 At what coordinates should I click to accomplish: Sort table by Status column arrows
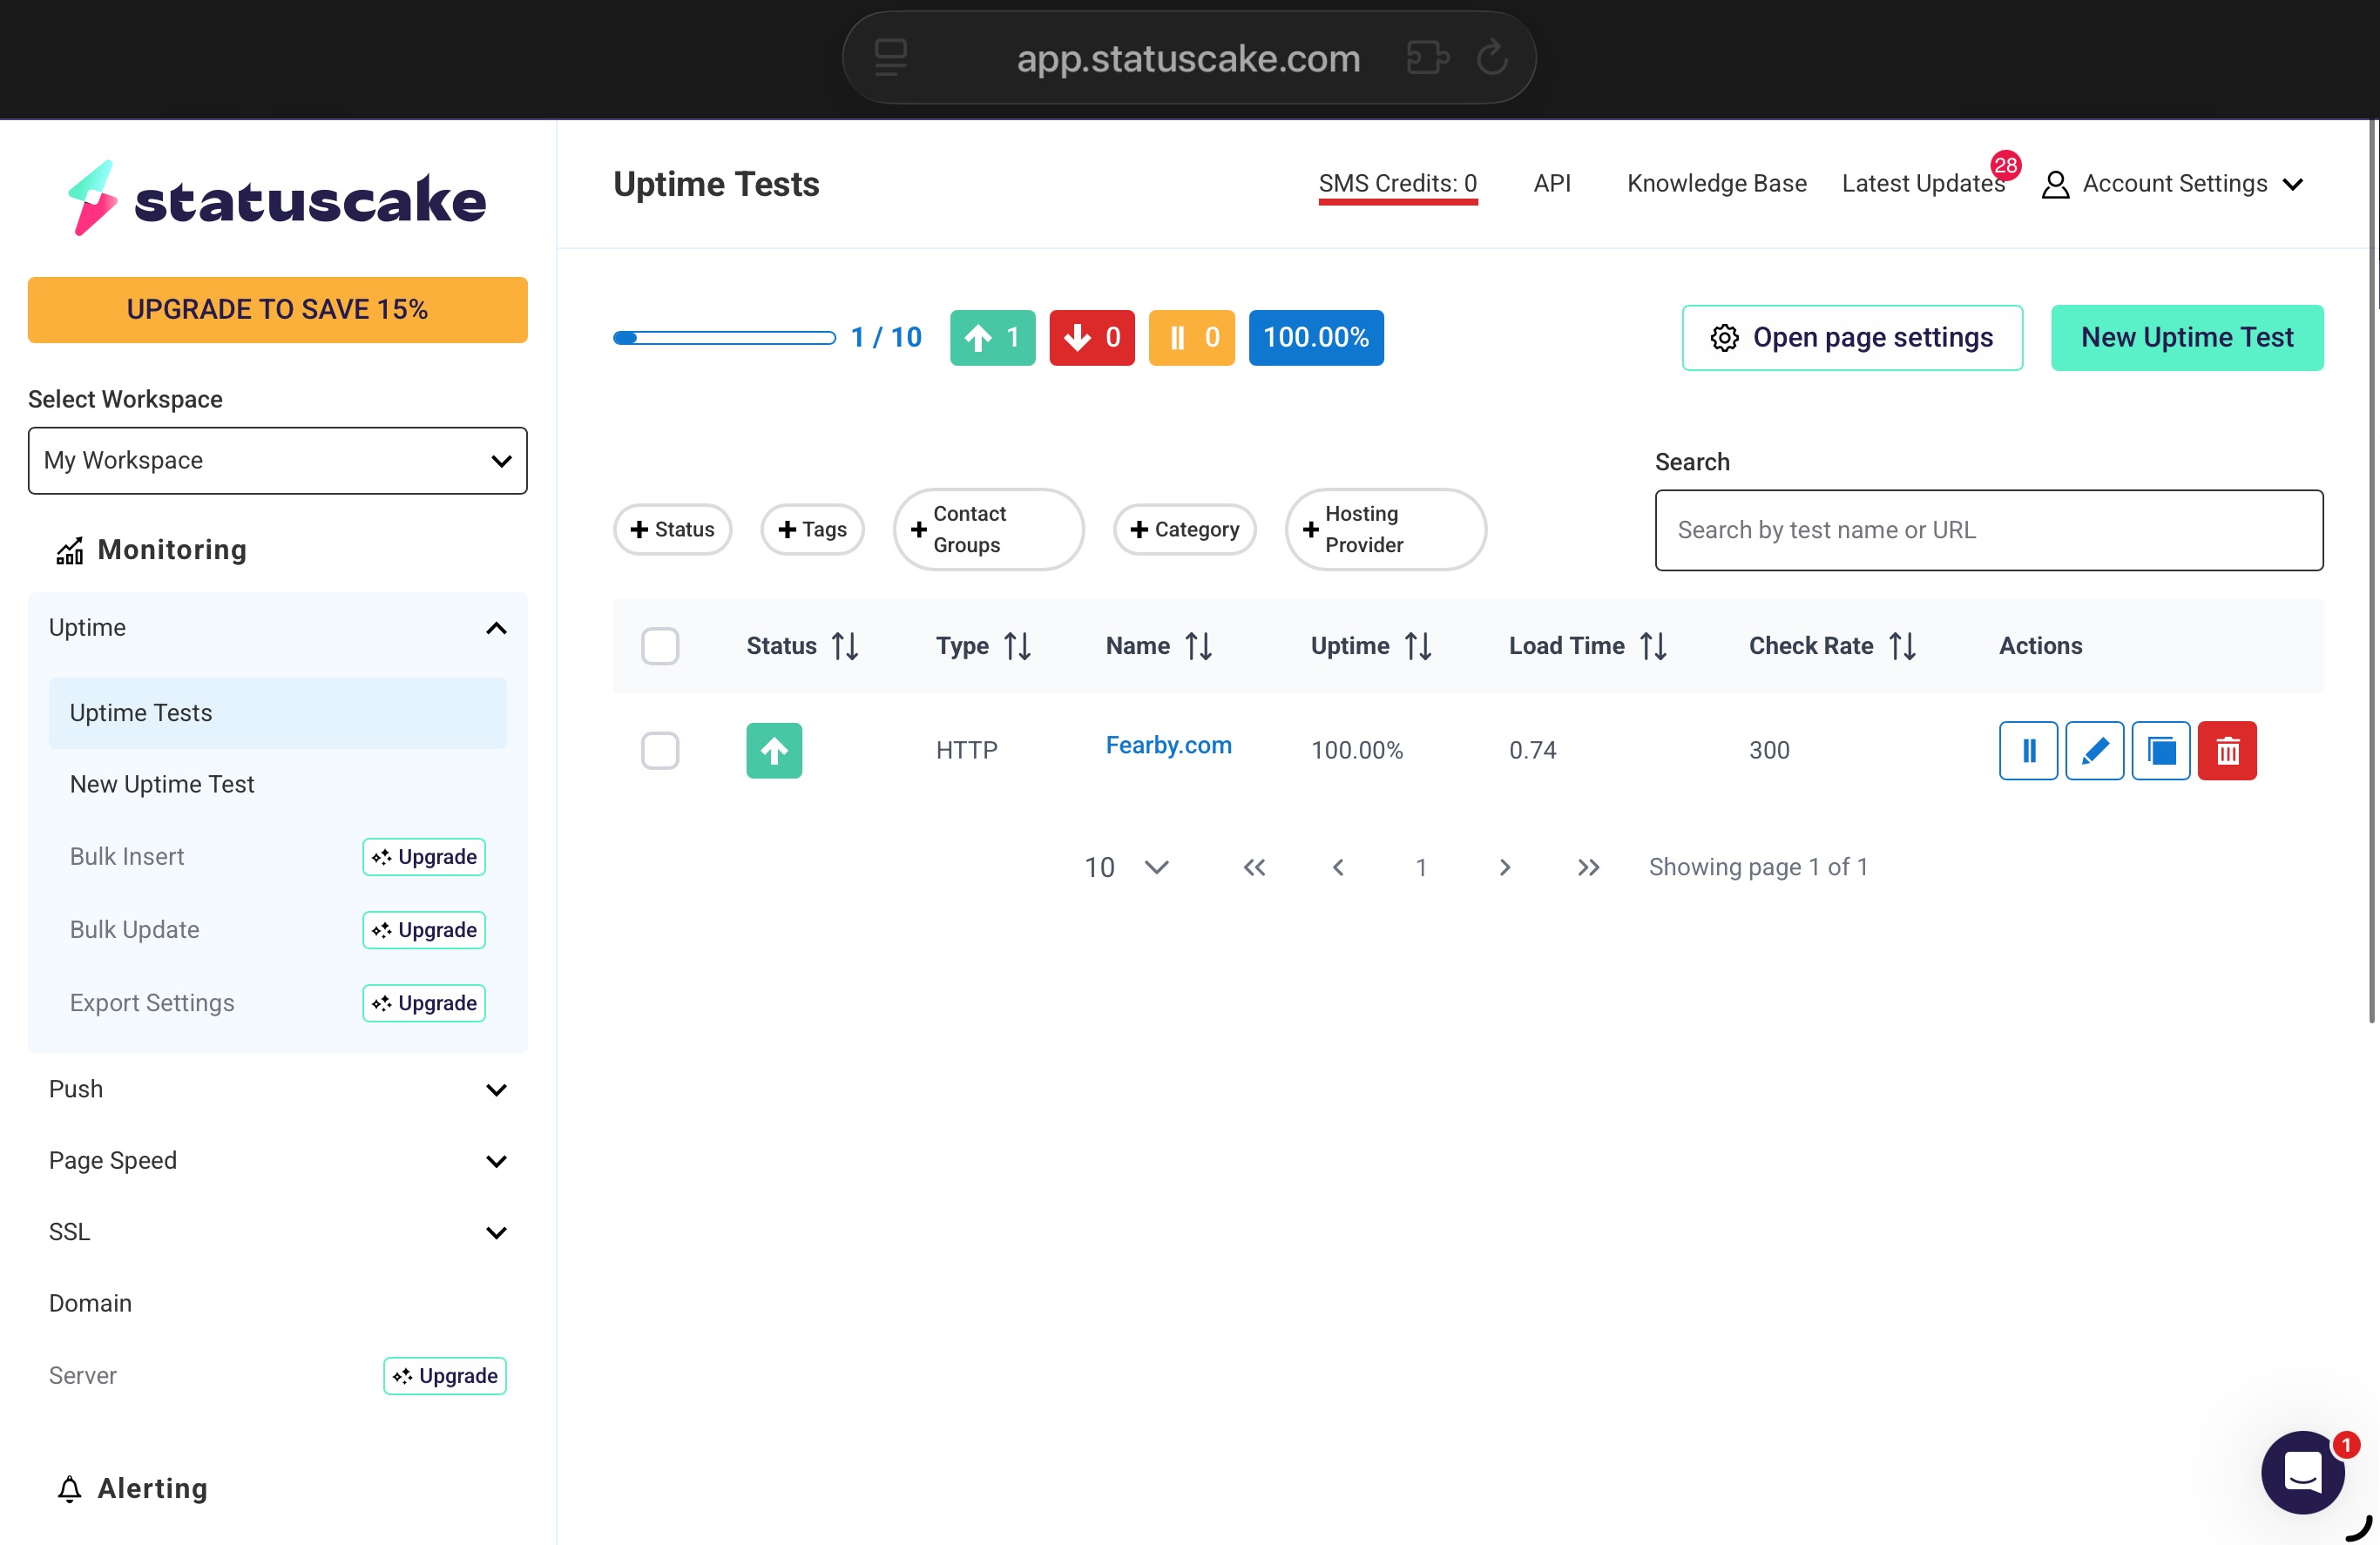click(x=845, y=646)
